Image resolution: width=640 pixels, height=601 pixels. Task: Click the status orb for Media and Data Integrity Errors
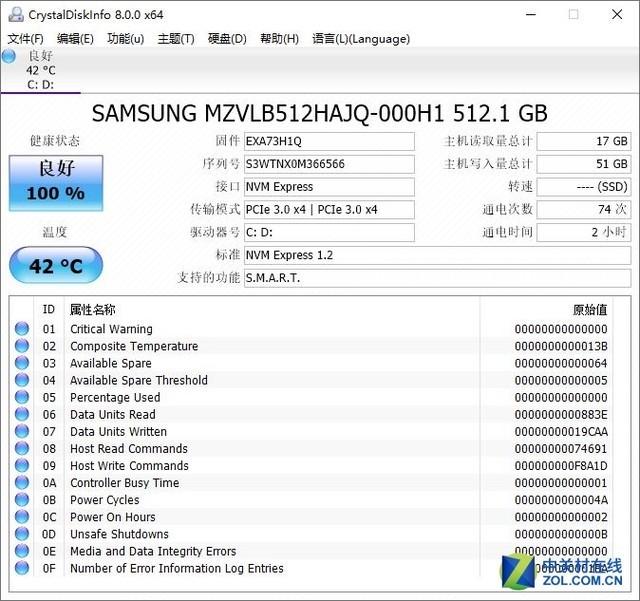tap(22, 551)
